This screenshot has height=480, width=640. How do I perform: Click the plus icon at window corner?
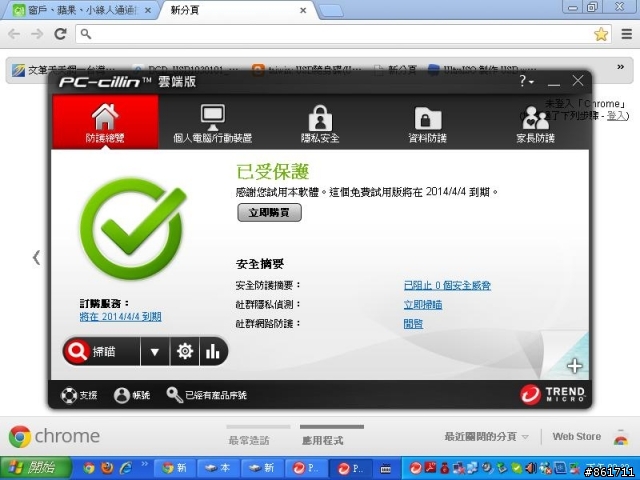coord(574,366)
